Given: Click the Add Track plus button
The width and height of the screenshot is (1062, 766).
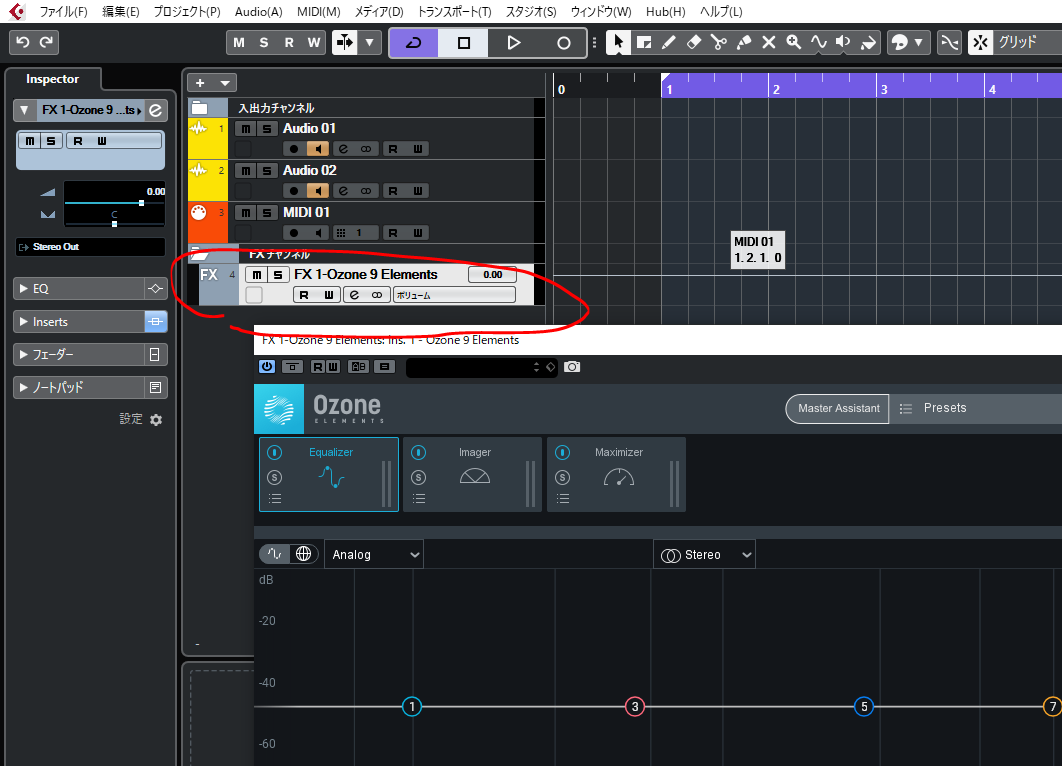Looking at the screenshot, I should [x=200, y=83].
